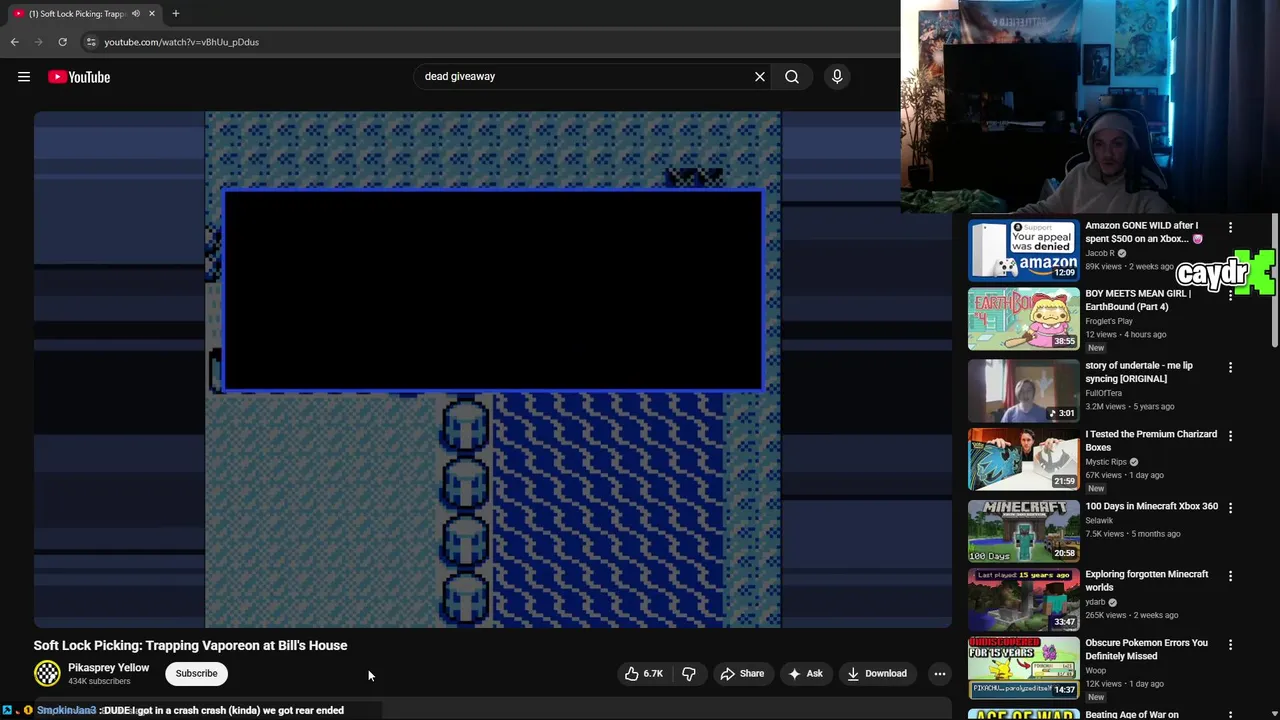Open the three-dot more actions menu
The height and width of the screenshot is (720, 1280).
939,674
